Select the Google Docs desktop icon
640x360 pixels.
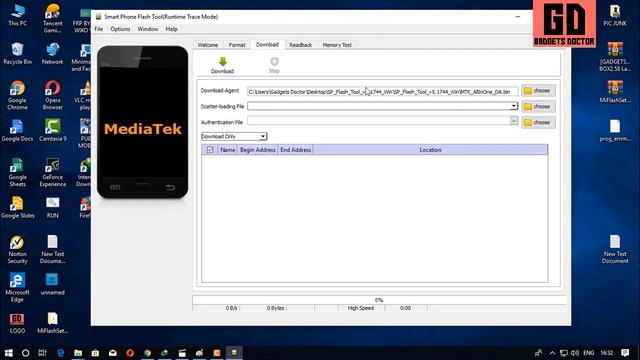click(18, 131)
